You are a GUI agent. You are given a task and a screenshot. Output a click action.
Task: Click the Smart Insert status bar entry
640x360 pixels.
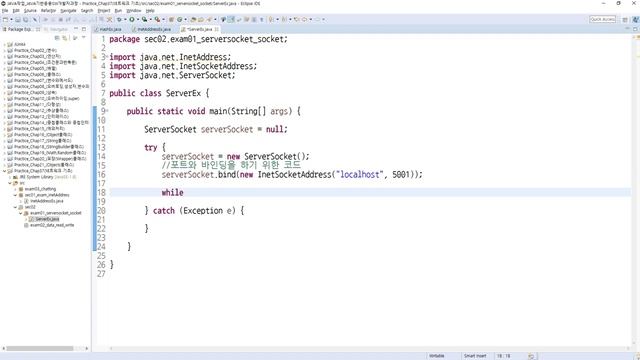click(x=475, y=356)
